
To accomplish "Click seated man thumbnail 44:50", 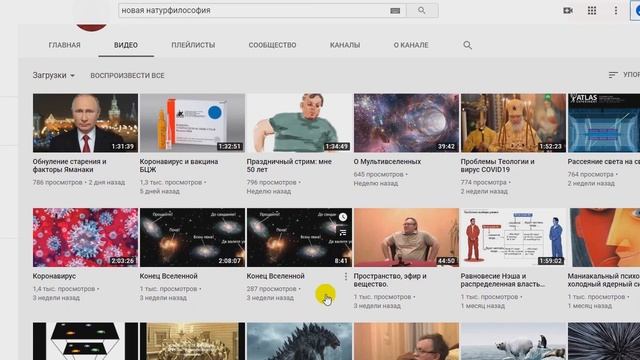I will 406,238.
